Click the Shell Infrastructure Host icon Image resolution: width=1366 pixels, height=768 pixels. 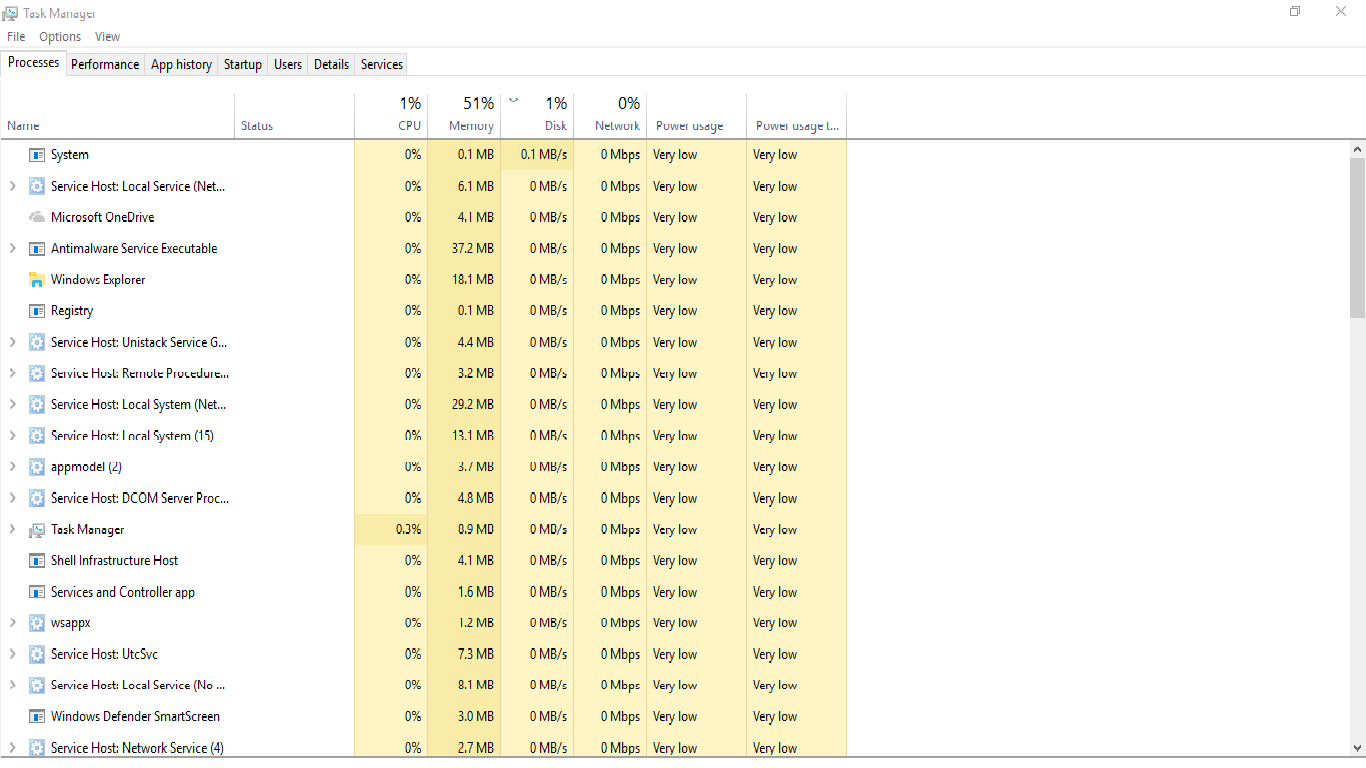pyautogui.click(x=37, y=561)
